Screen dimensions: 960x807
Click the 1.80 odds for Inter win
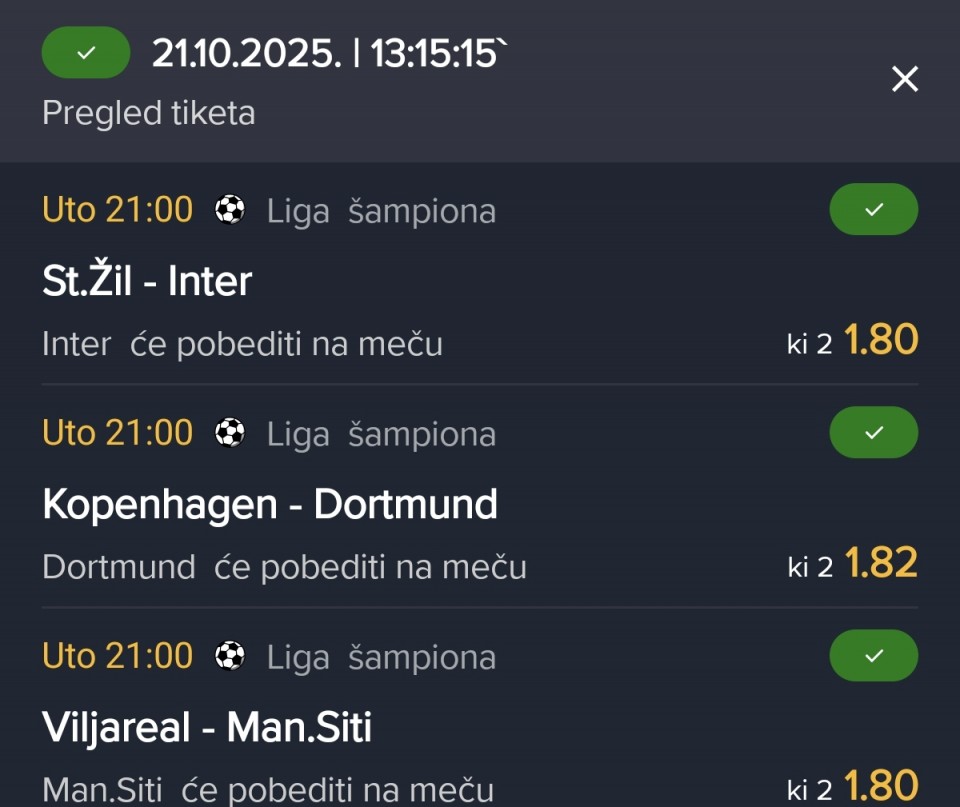coord(880,341)
